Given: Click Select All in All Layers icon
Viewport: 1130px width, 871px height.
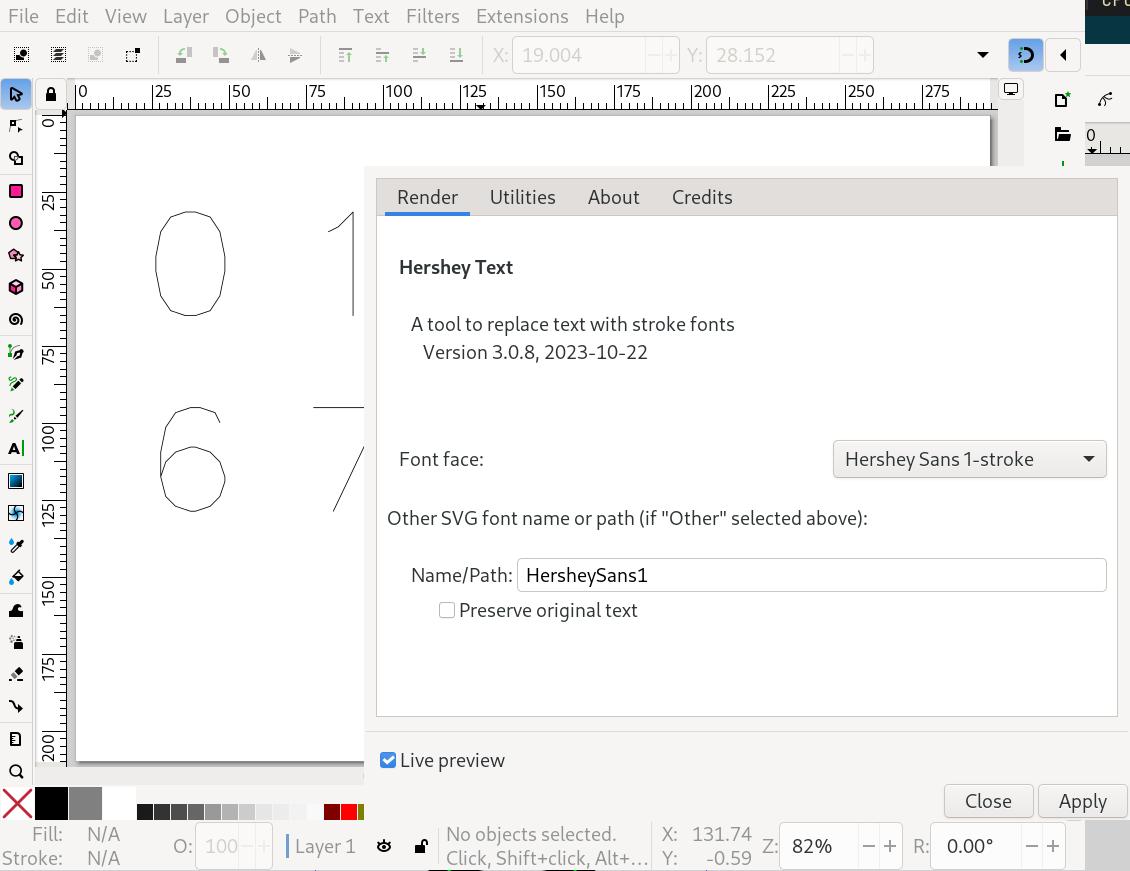Looking at the screenshot, I should click(58, 55).
